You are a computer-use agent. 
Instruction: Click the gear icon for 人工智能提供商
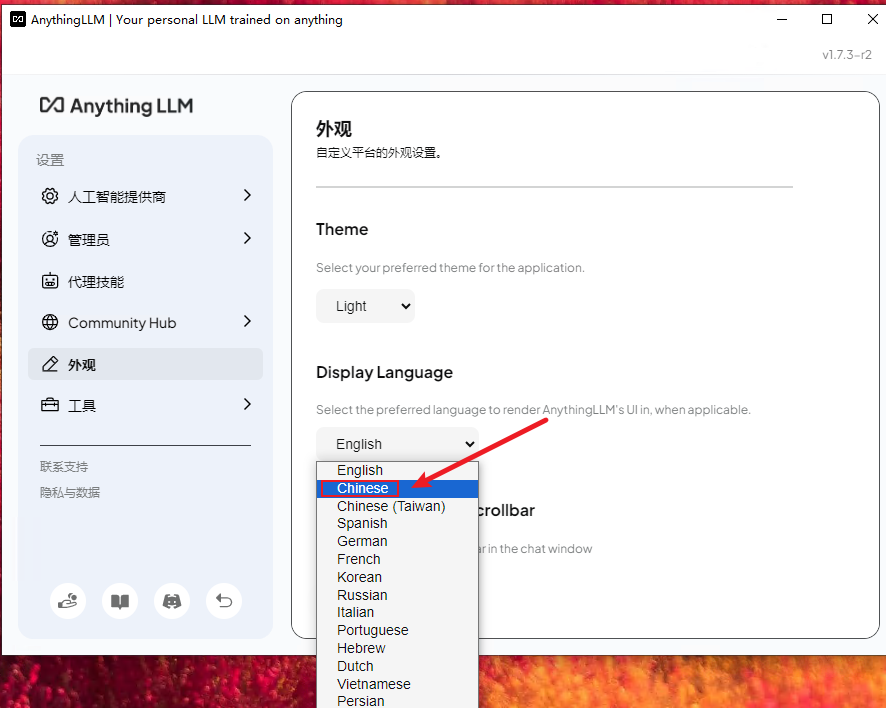pos(50,196)
